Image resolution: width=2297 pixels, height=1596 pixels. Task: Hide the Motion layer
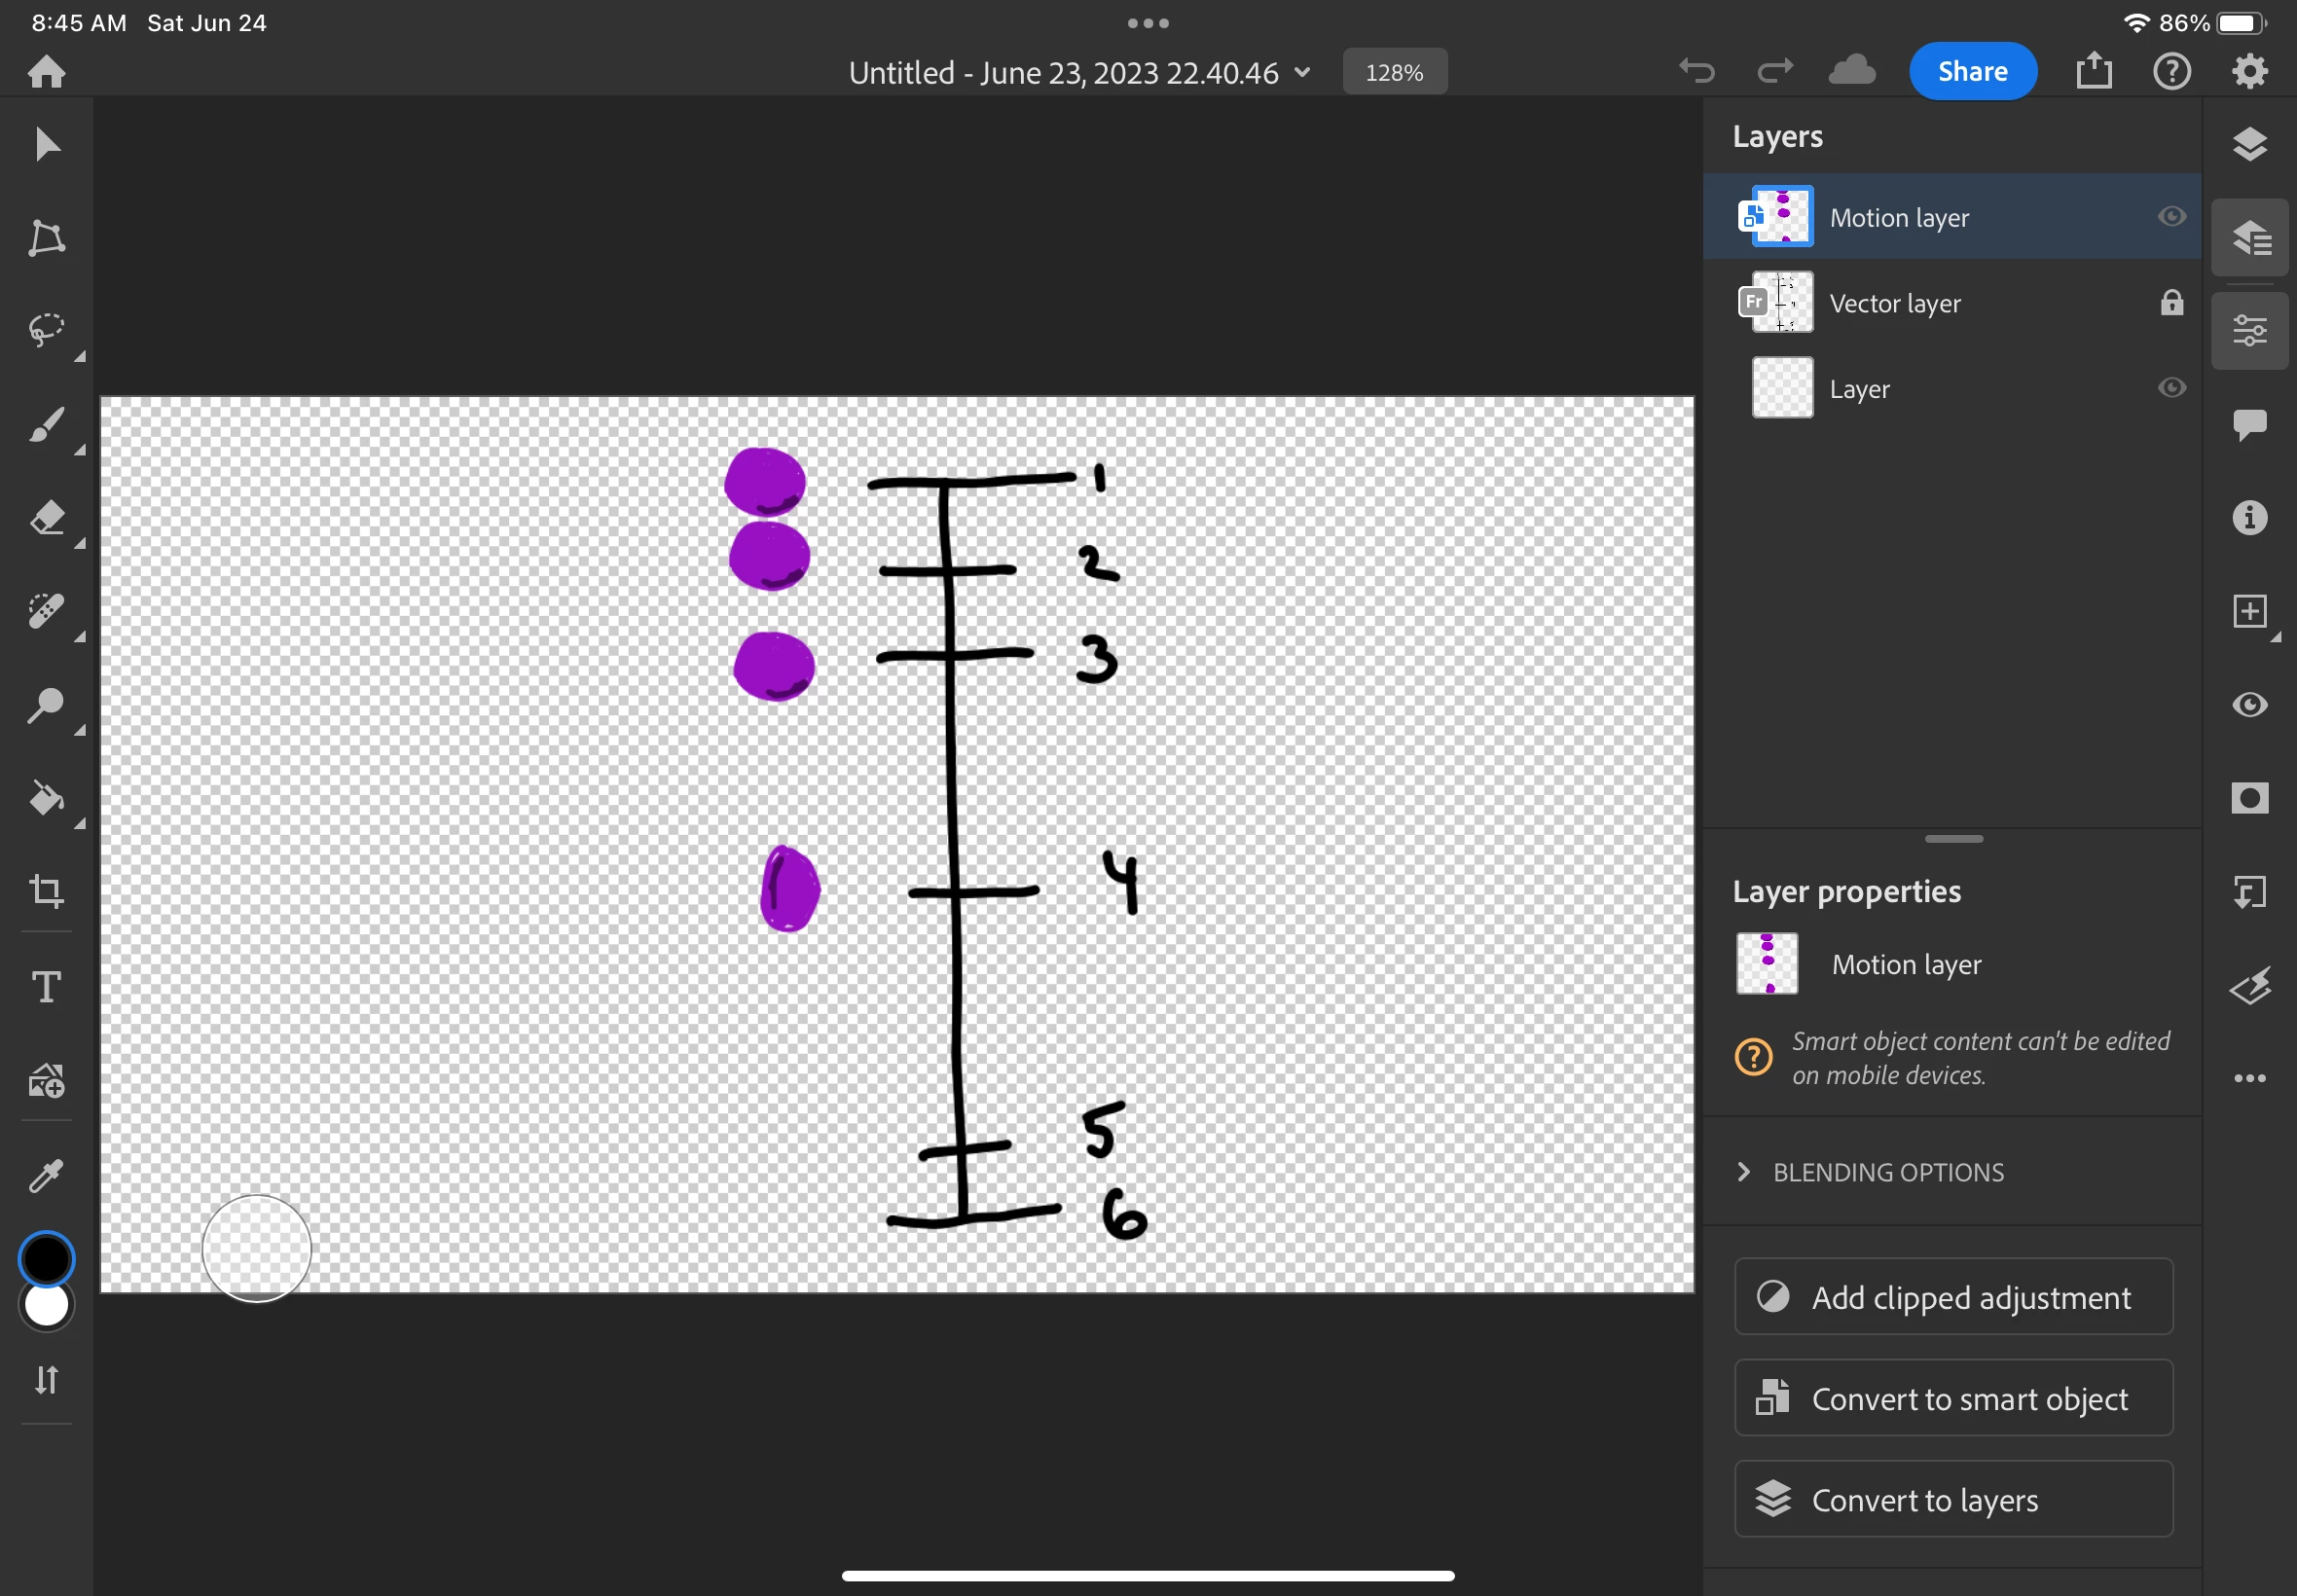point(2171,217)
